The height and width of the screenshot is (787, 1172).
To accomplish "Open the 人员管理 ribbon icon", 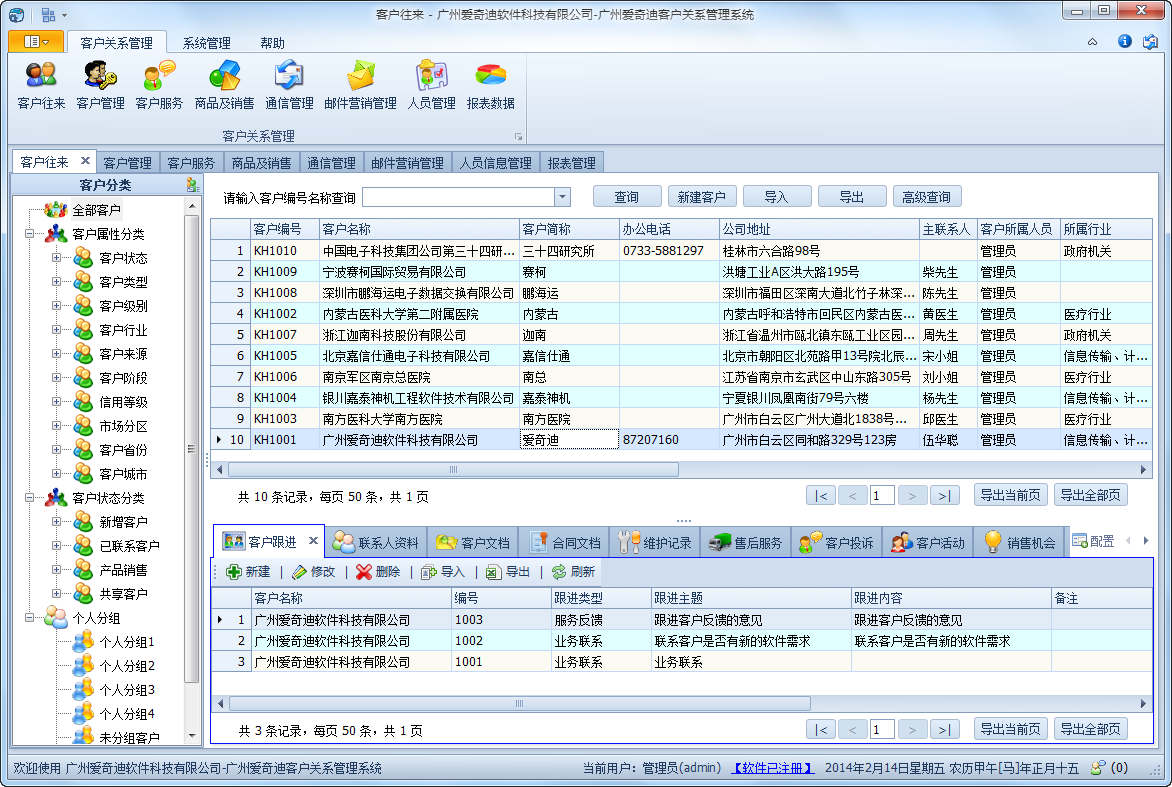I will pyautogui.click(x=430, y=83).
